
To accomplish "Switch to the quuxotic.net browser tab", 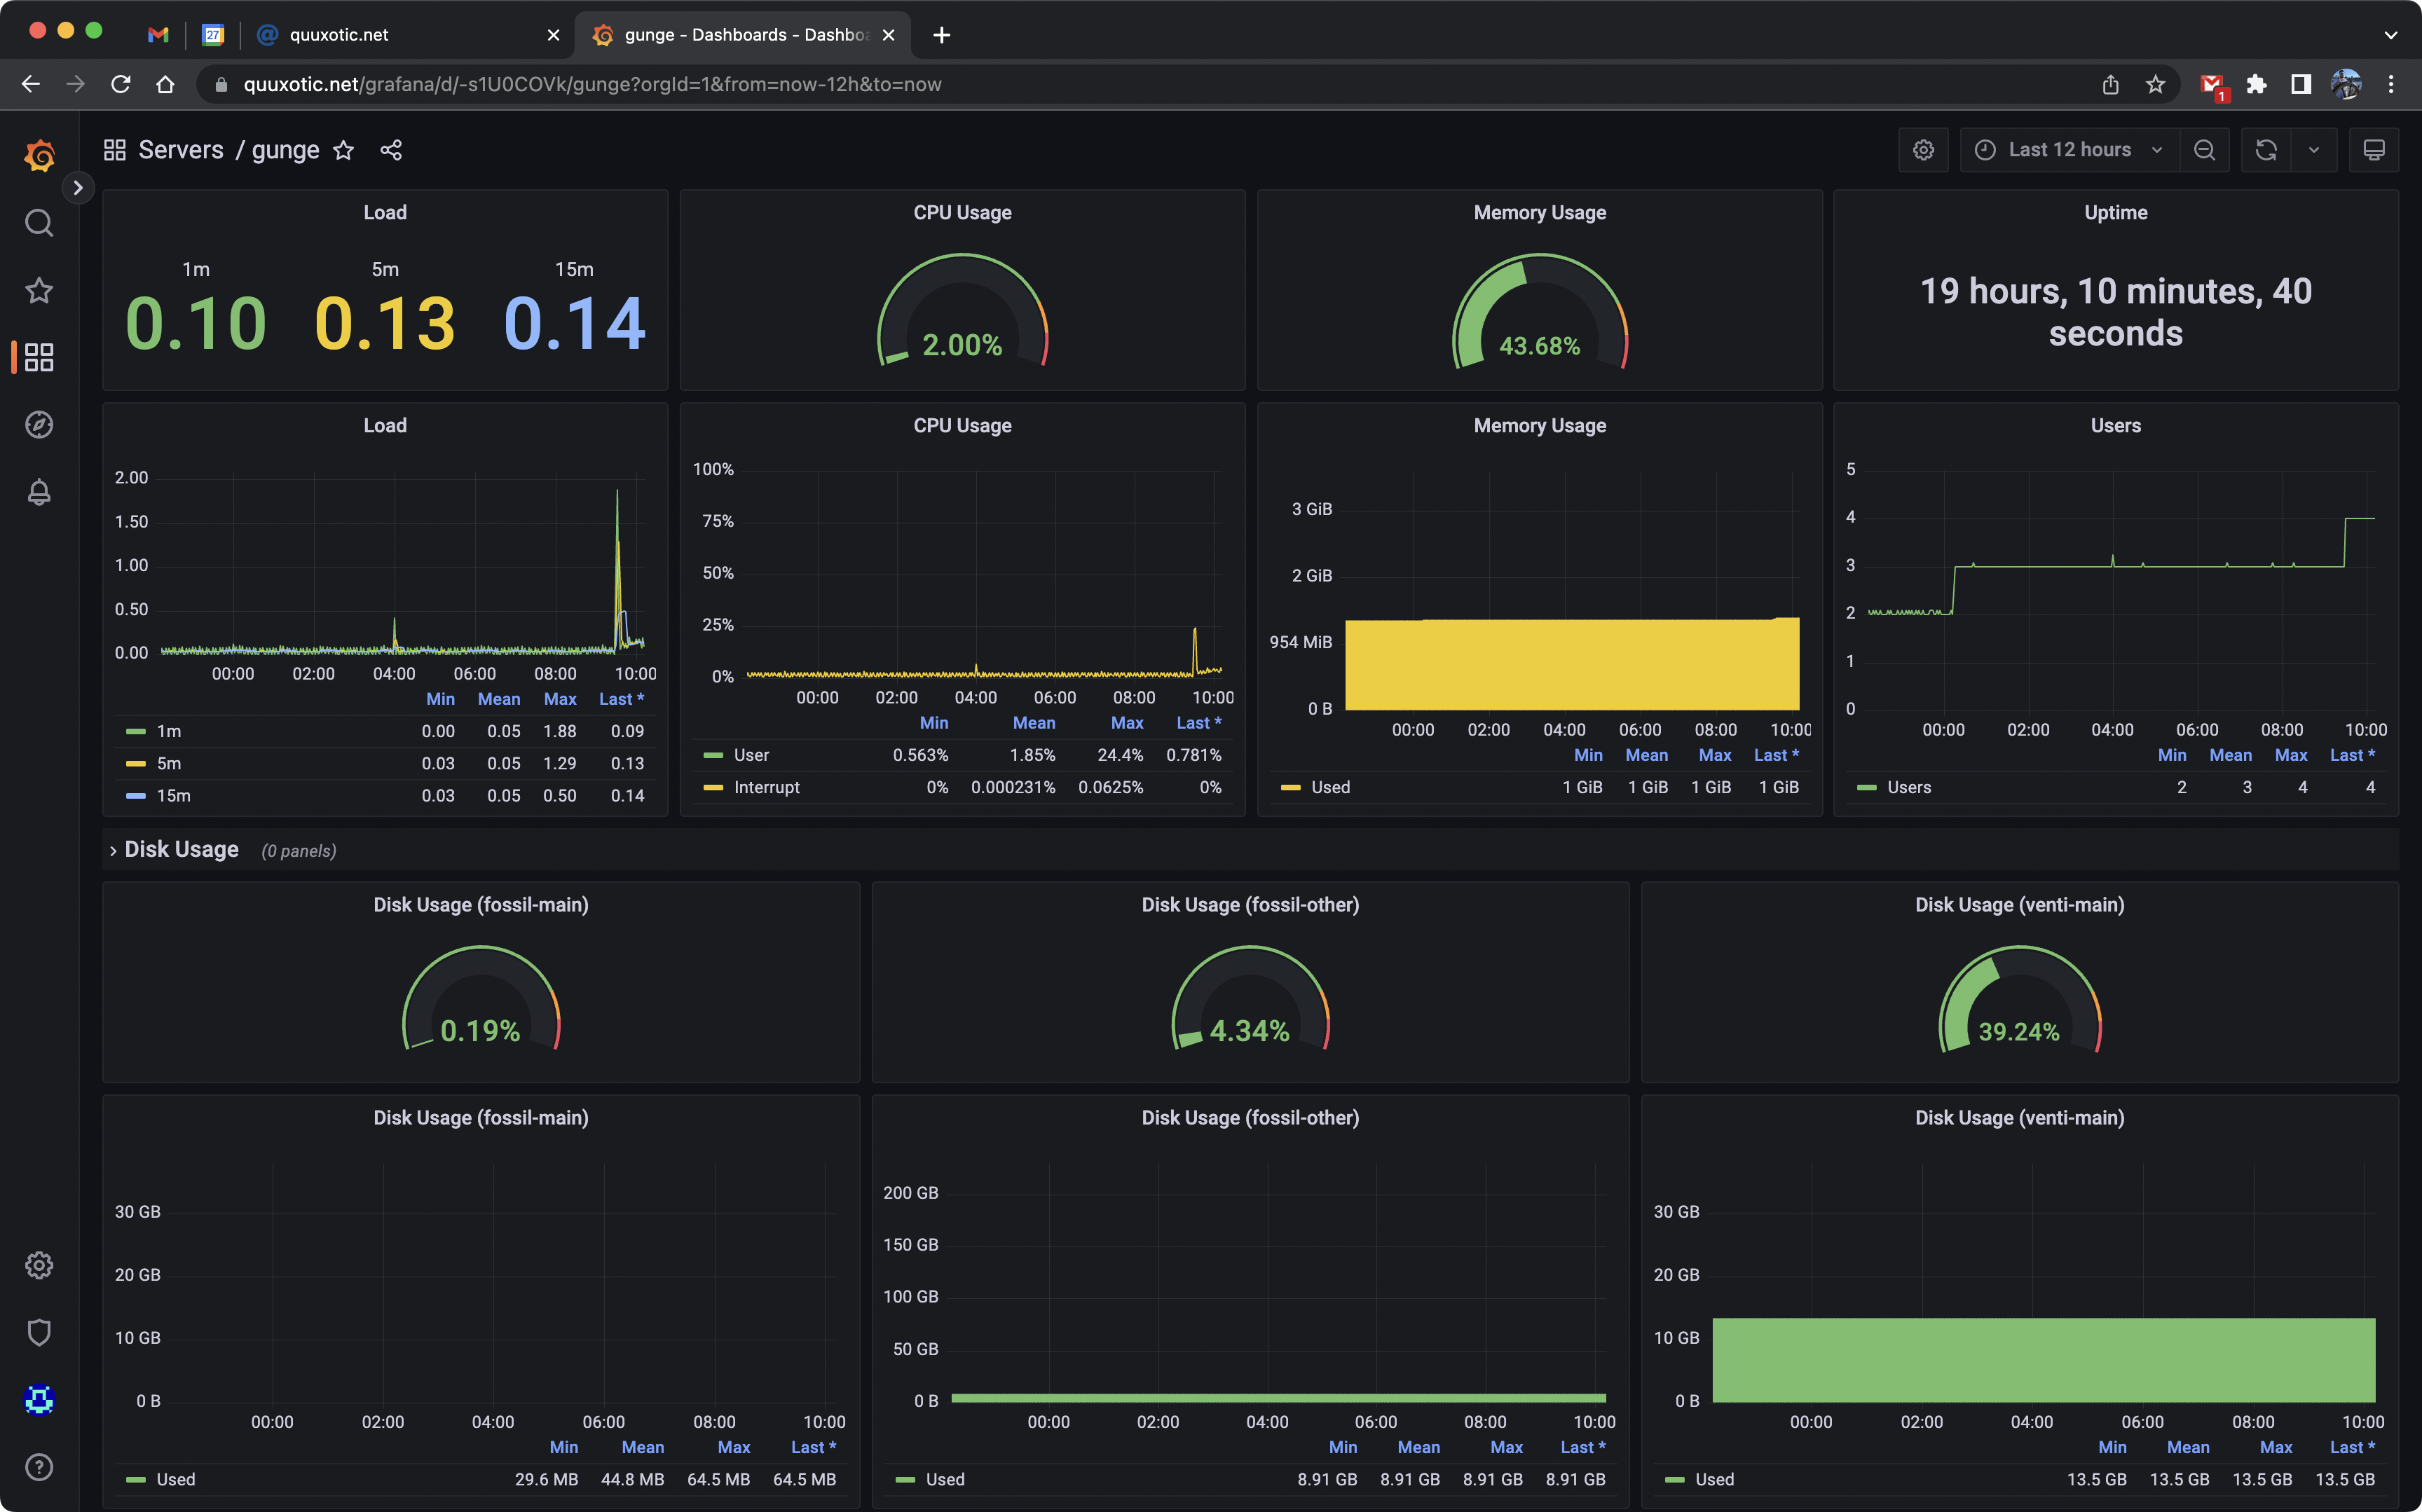I will [339, 35].
